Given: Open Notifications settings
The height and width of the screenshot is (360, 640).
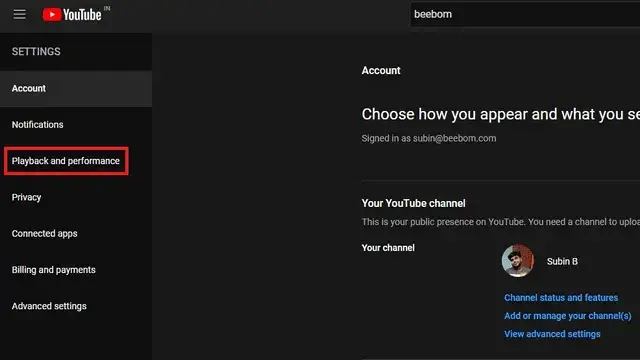Looking at the screenshot, I should 76,125.
